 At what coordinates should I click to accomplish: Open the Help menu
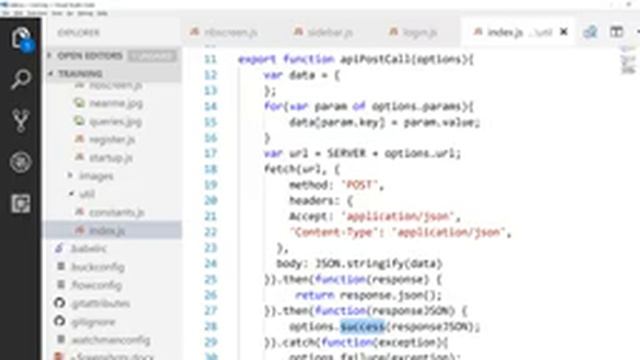102,13
